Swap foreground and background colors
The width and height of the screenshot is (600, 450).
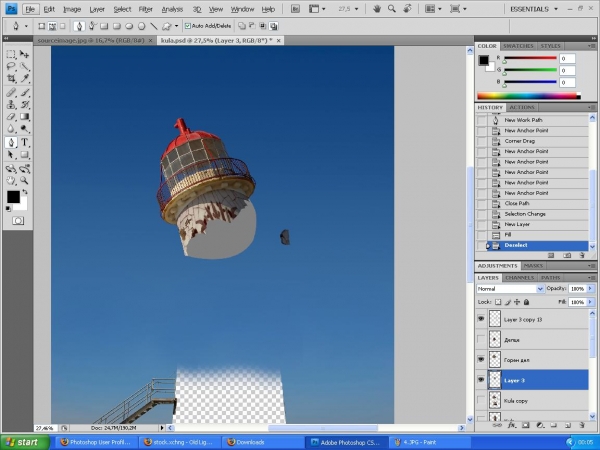pyautogui.click(x=25, y=191)
